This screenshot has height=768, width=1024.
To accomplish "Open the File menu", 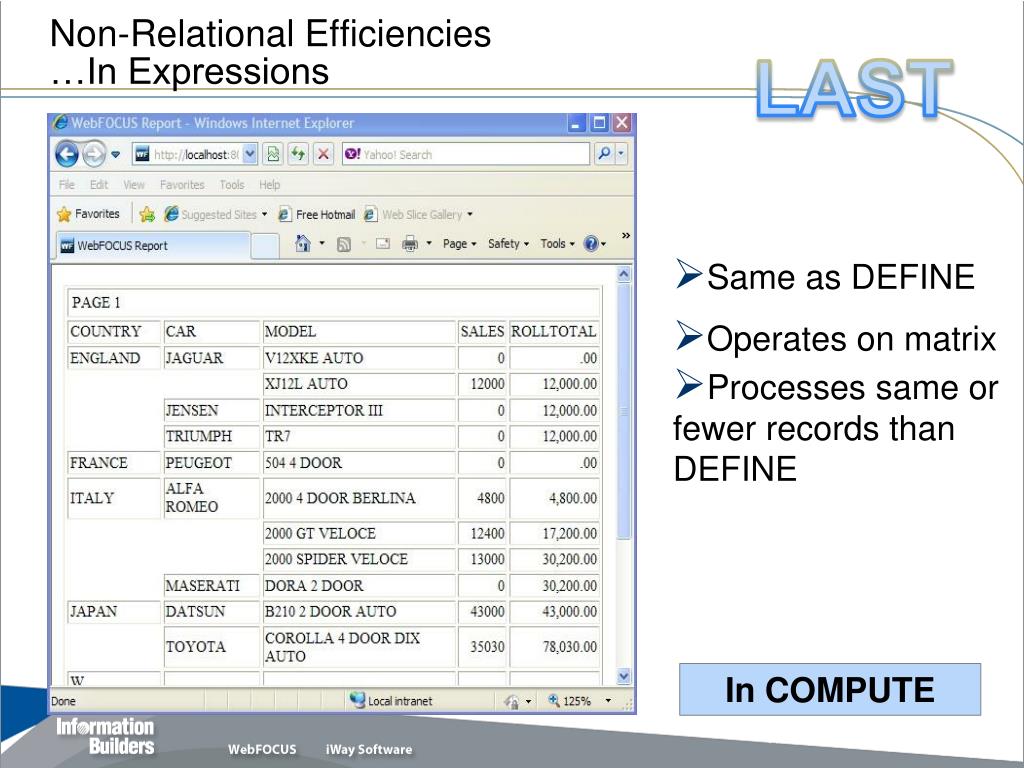I will (67, 185).
